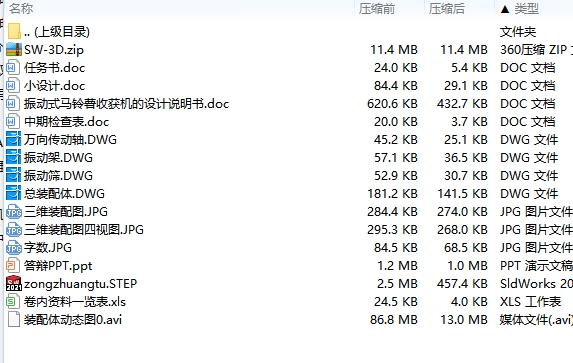573x363 pixels.
Task: Click the 457.4 KB compressed size value
Action: (x=462, y=284)
